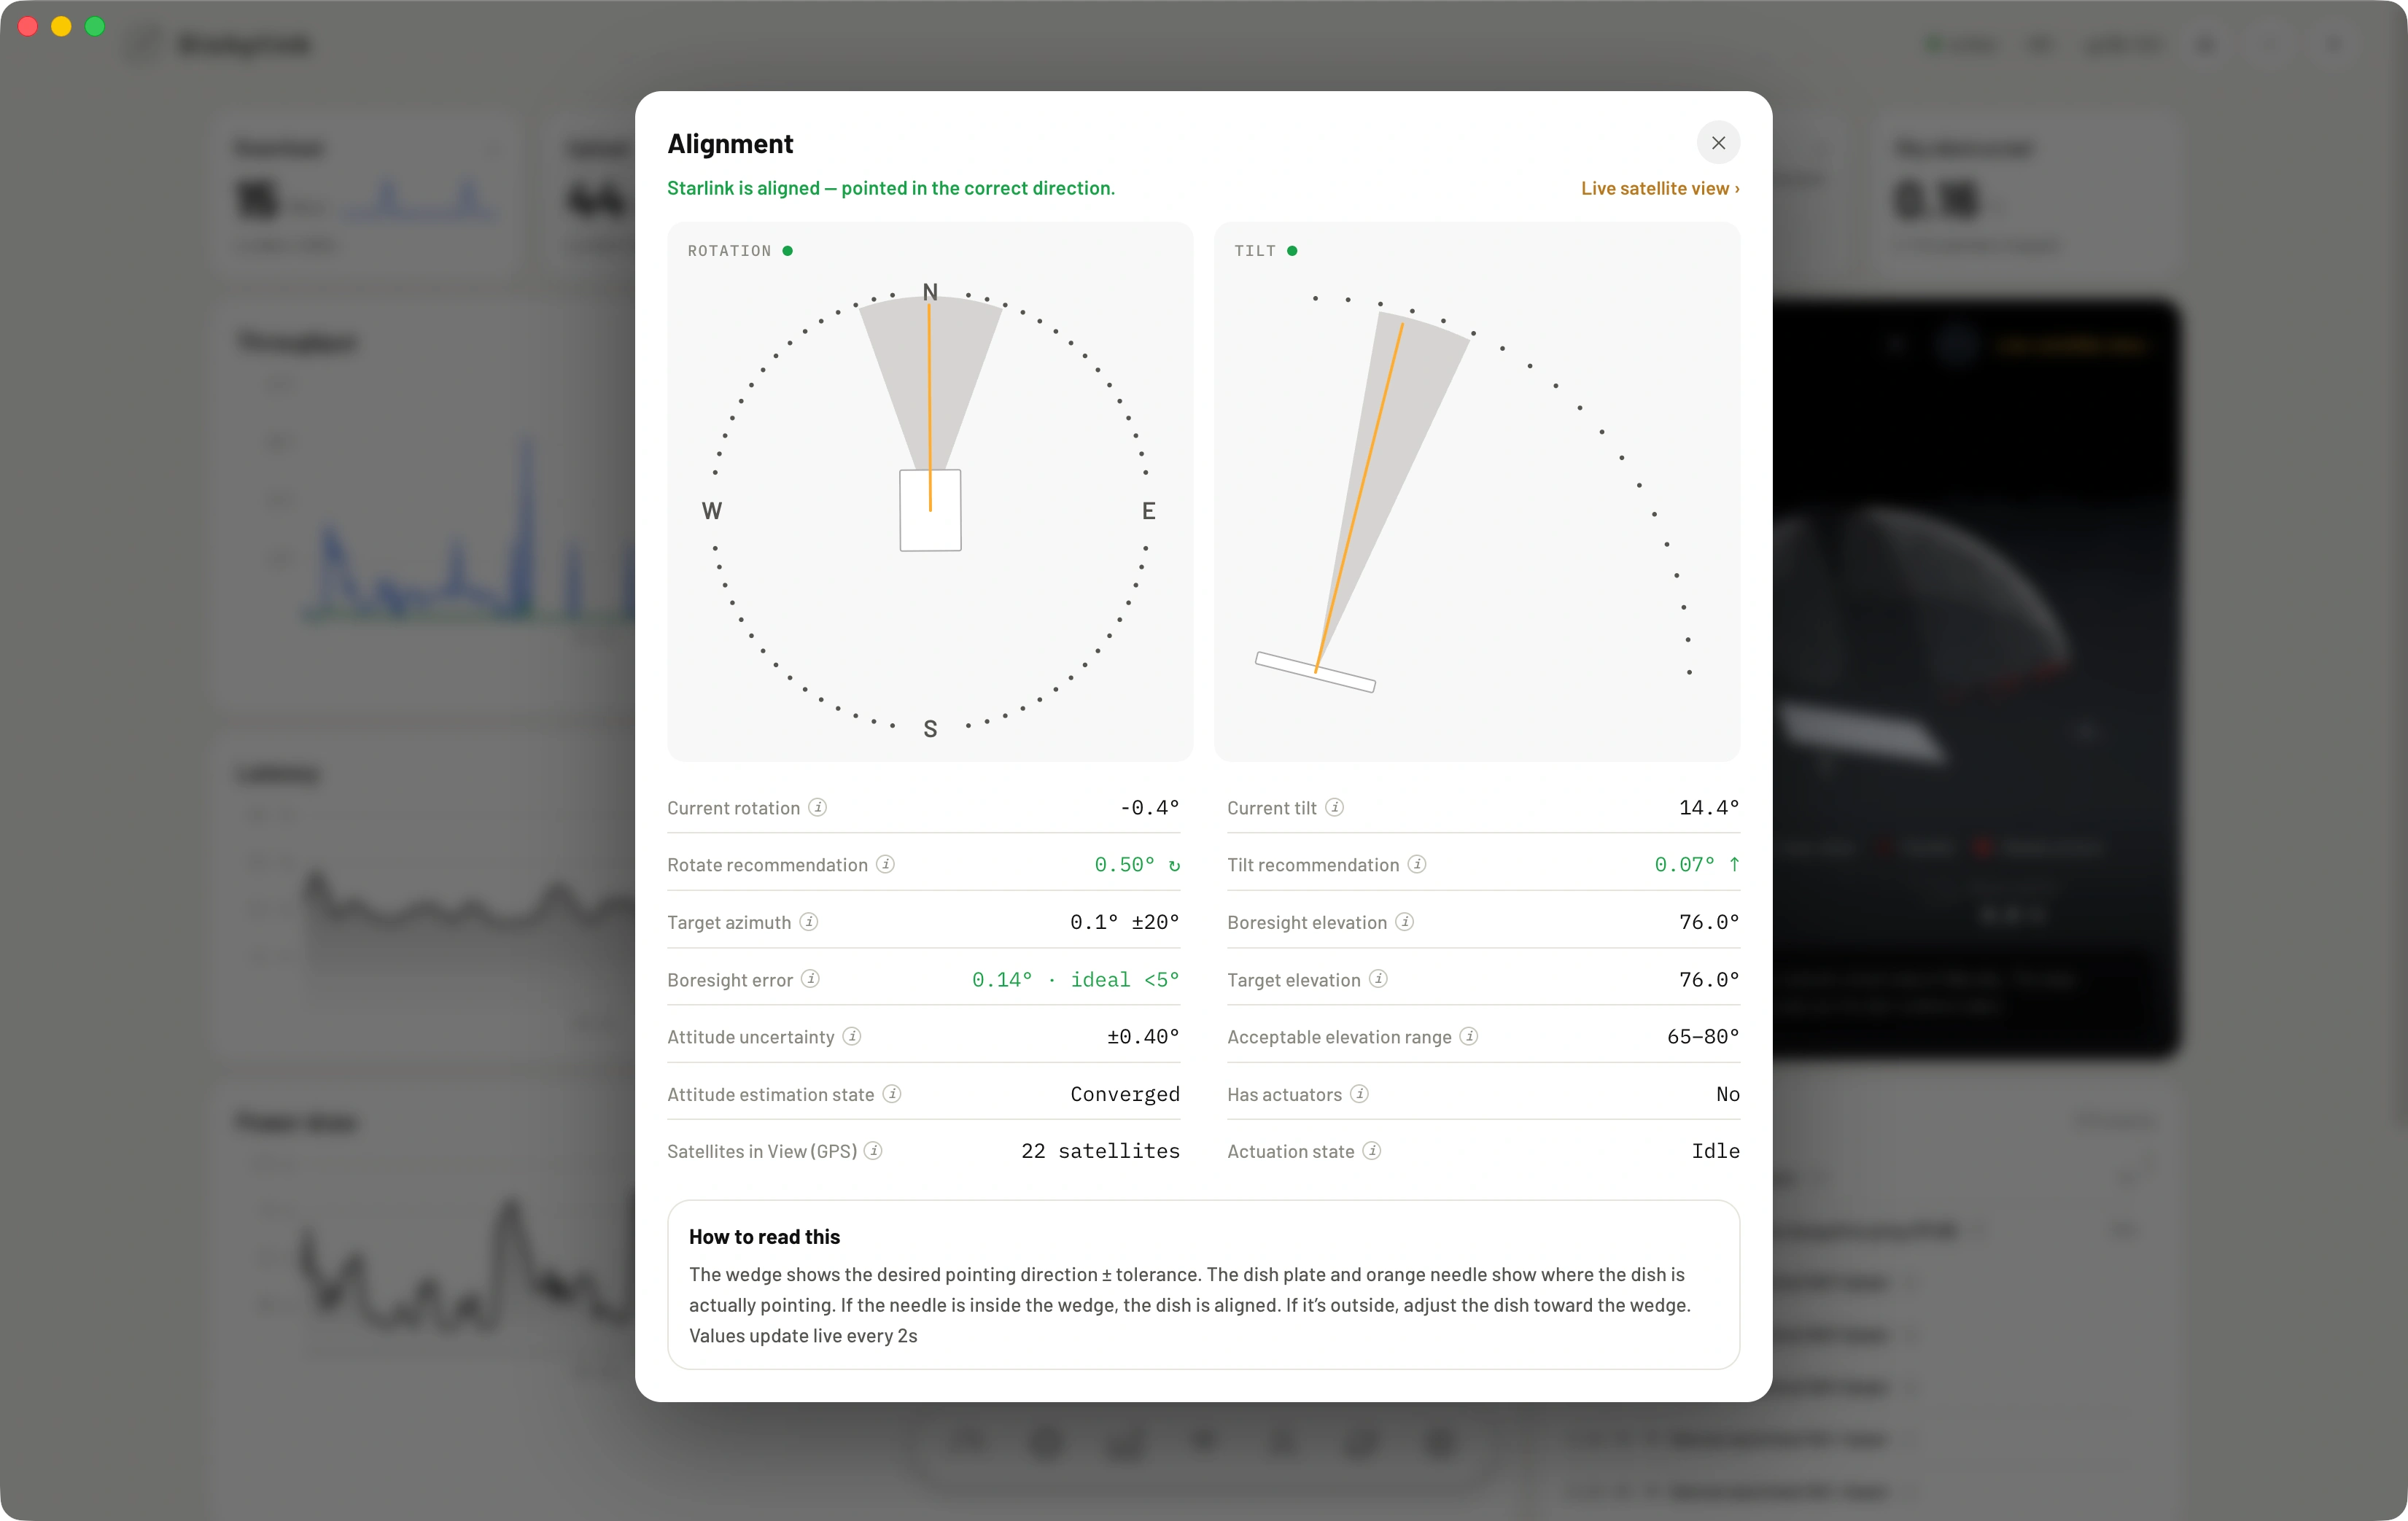The width and height of the screenshot is (2408, 1521).
Task: Click the clockwise rotate arrow icon
Action: coord(1174,865)
